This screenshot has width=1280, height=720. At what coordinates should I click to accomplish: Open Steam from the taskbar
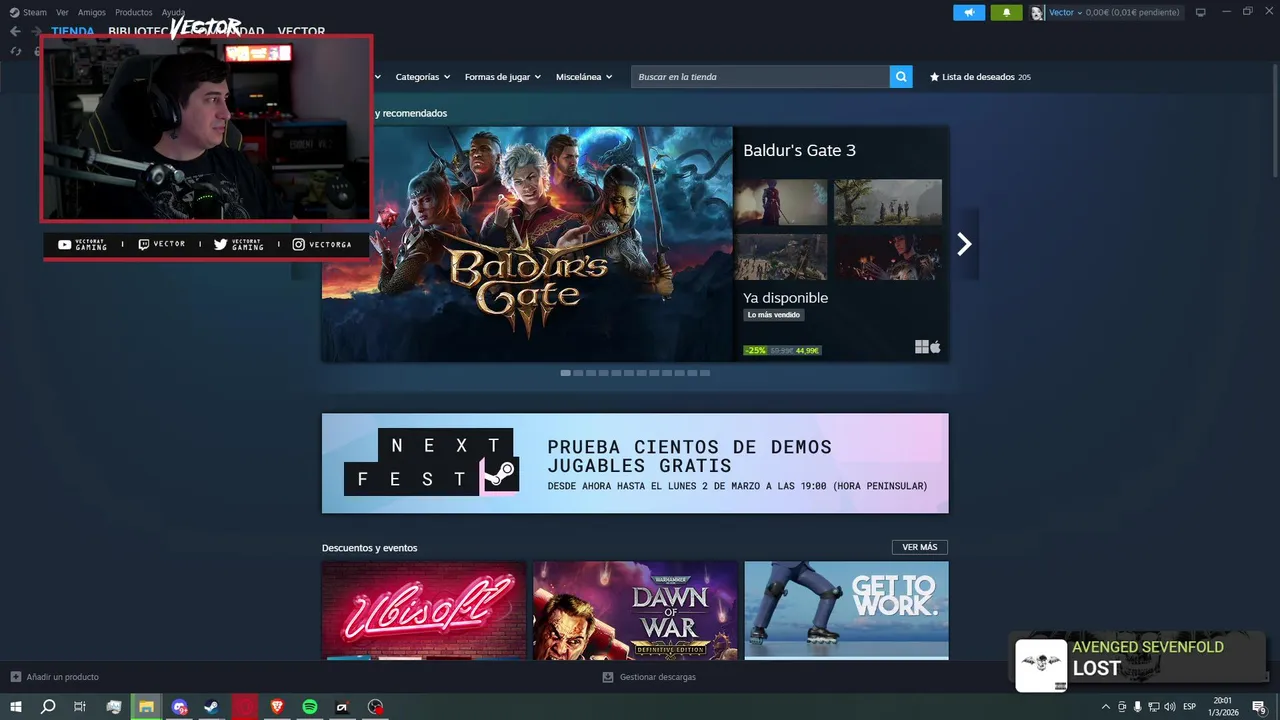point(212,707)
